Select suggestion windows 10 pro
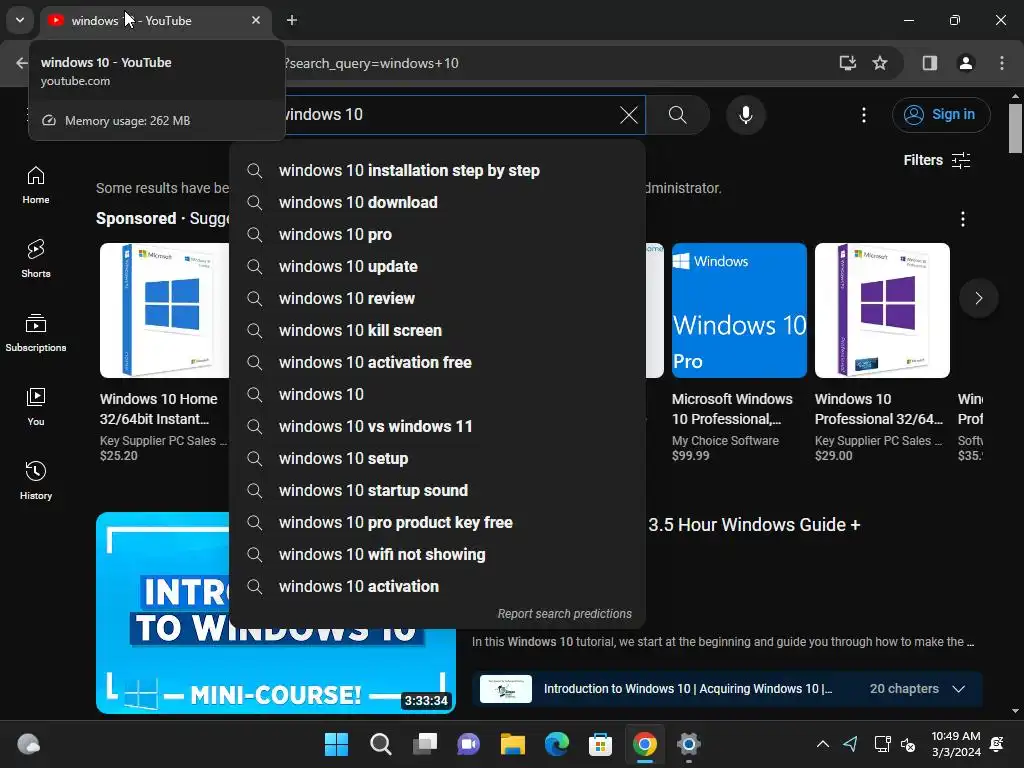 tap(438, 234)
